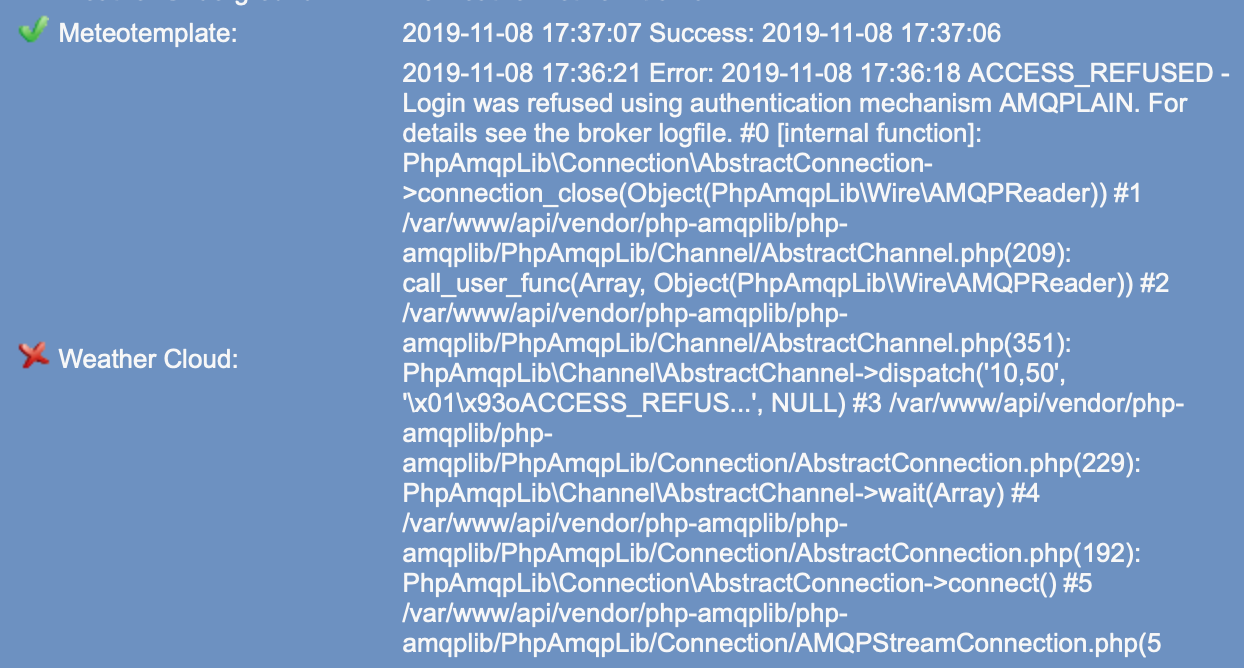Click the AbstractConnection.php(229) line
The height and width of the screenshot is (668, 1244).
coord(769,464)
